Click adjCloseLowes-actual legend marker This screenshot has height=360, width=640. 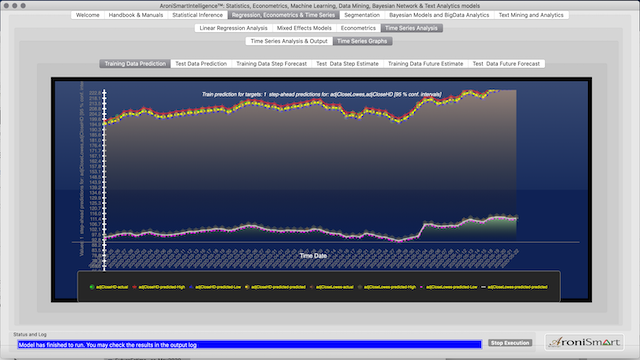point(312,287)
